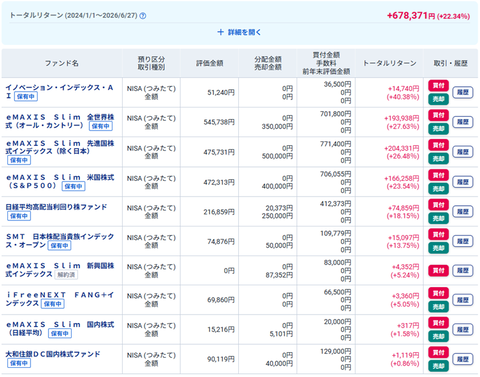The width and height of the screenshot is (480, 377).
Task: Open eMAXIS Slim 新興国株式インデックス link
Action: 60,270
